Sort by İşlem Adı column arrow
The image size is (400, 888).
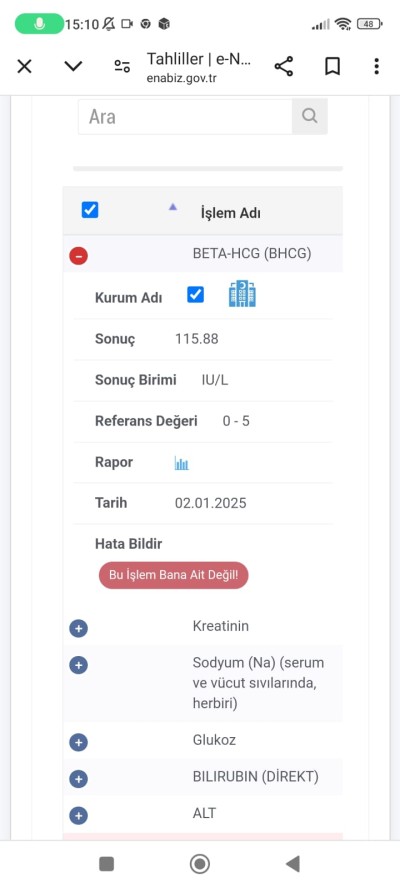pyautogui.click(x=173, y=207)
